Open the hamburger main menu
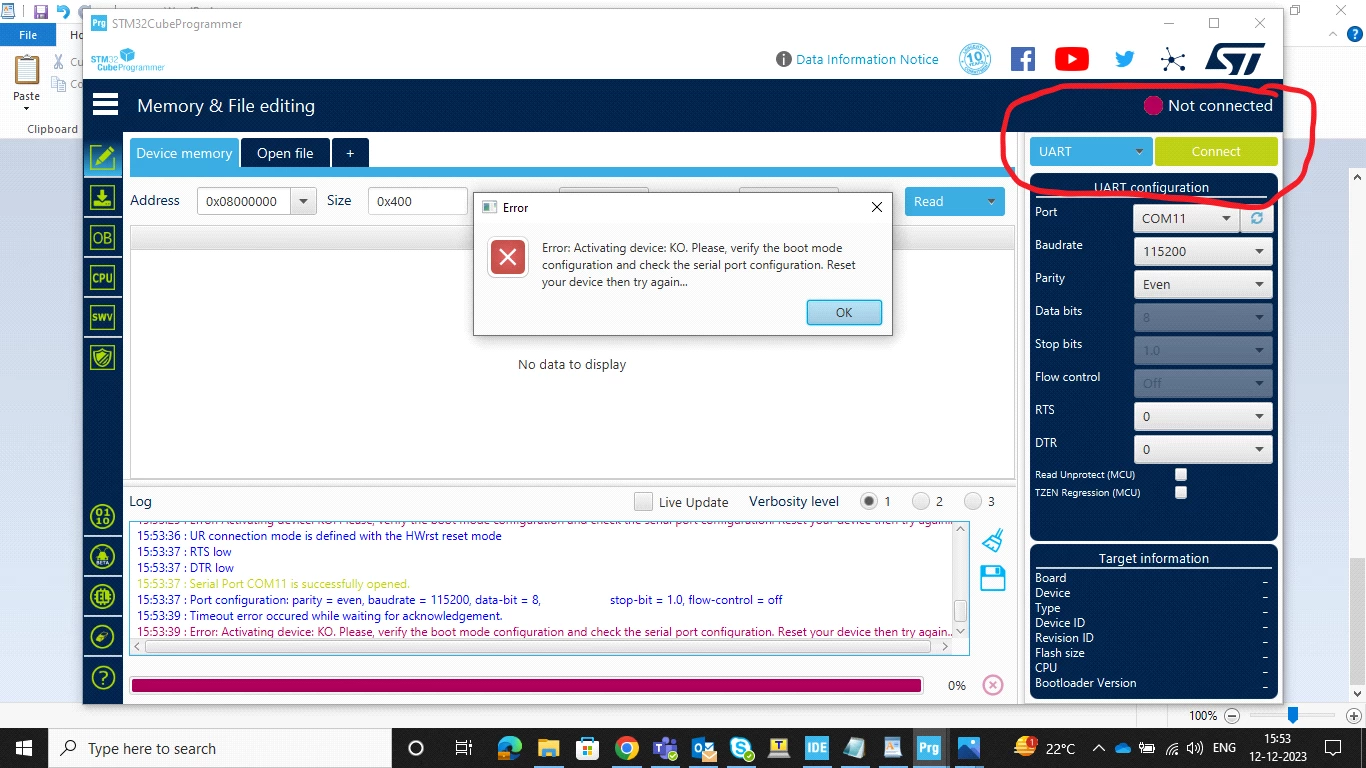 (x=105, y=105)
